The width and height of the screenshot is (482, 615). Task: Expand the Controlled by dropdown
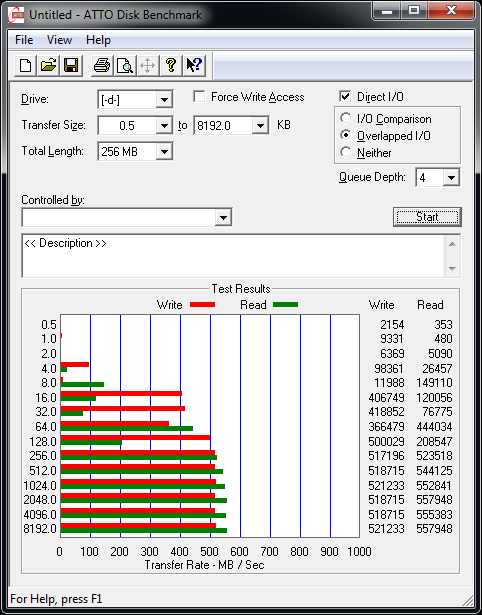(223, 217)
